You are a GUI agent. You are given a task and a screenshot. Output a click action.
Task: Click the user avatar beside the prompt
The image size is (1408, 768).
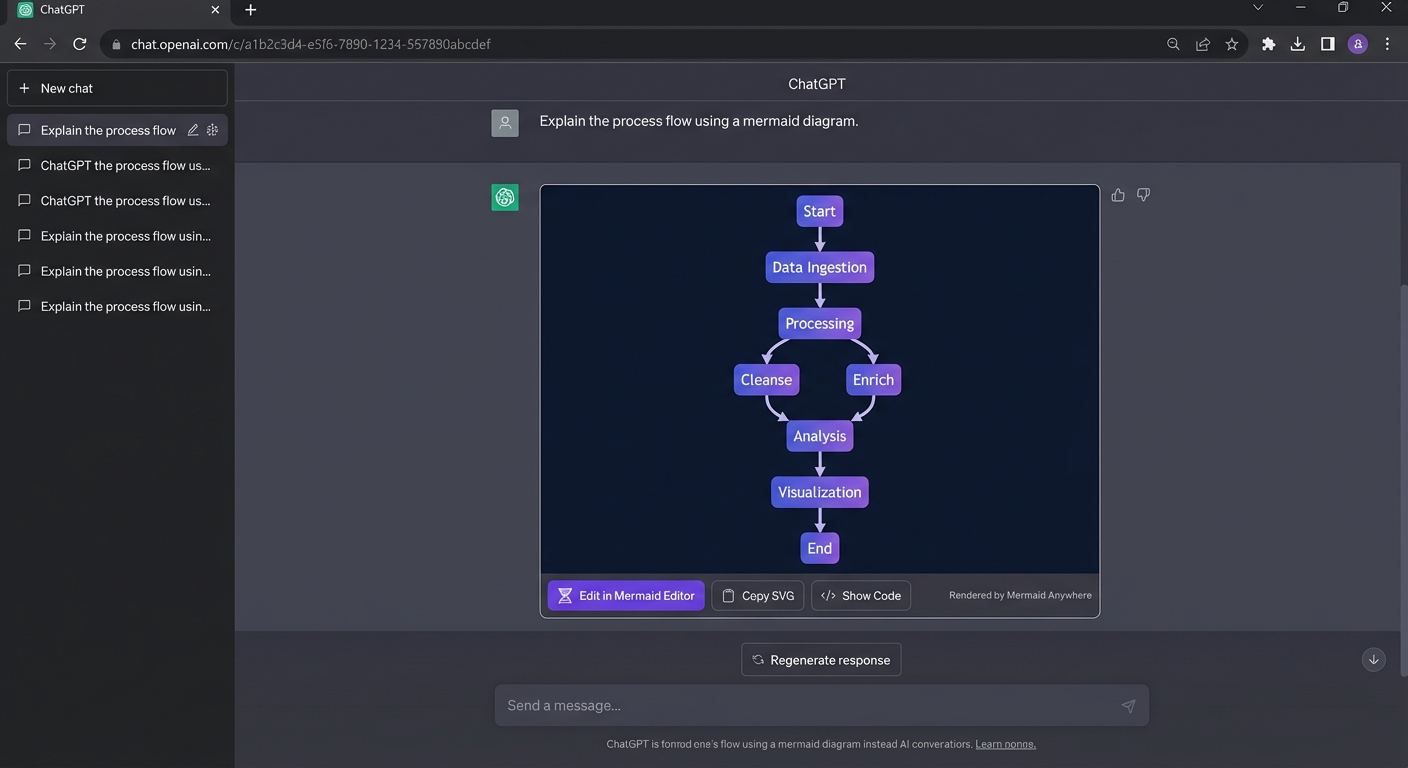click(x=505, y=123)
